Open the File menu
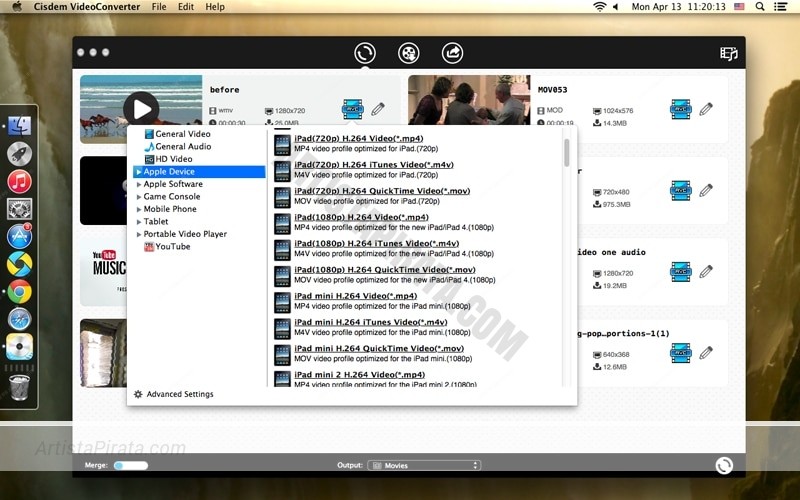 pos(159,7)
